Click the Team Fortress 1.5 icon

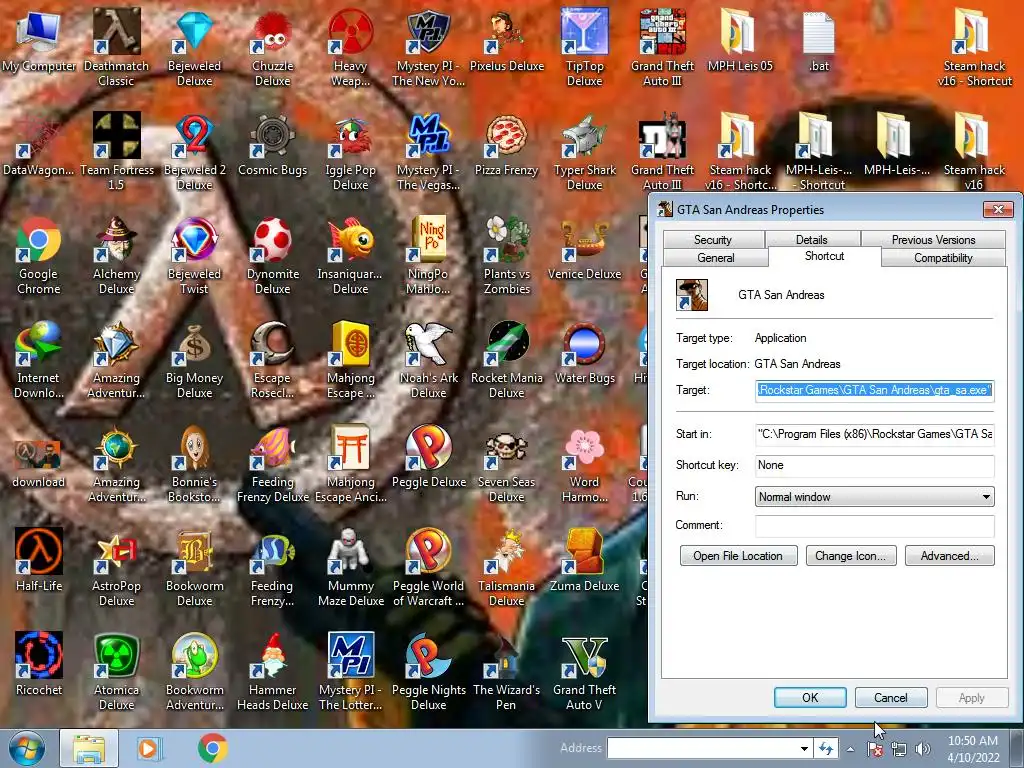coord(116,135)
